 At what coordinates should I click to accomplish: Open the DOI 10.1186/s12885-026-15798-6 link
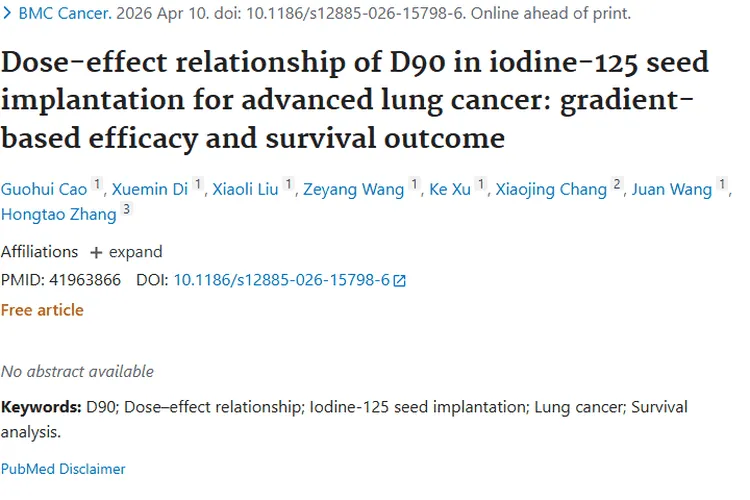[x=281, y=280]
